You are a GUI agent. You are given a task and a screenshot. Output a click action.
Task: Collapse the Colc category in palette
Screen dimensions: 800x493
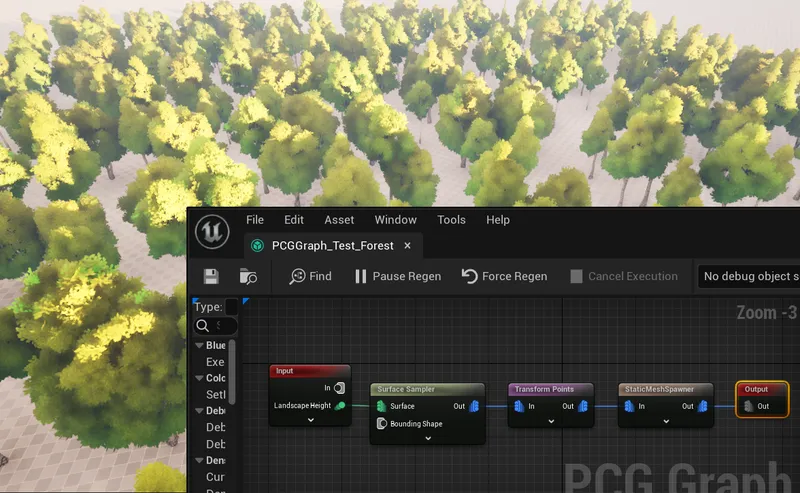click(199, 378)
